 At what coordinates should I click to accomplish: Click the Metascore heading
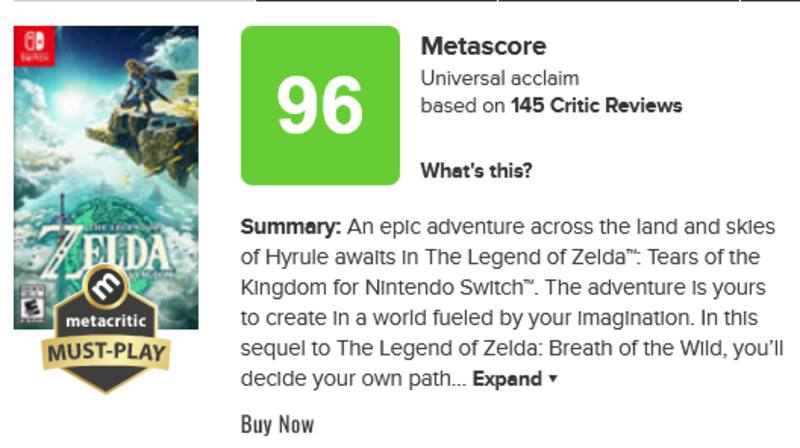click(x=483, y=46)
